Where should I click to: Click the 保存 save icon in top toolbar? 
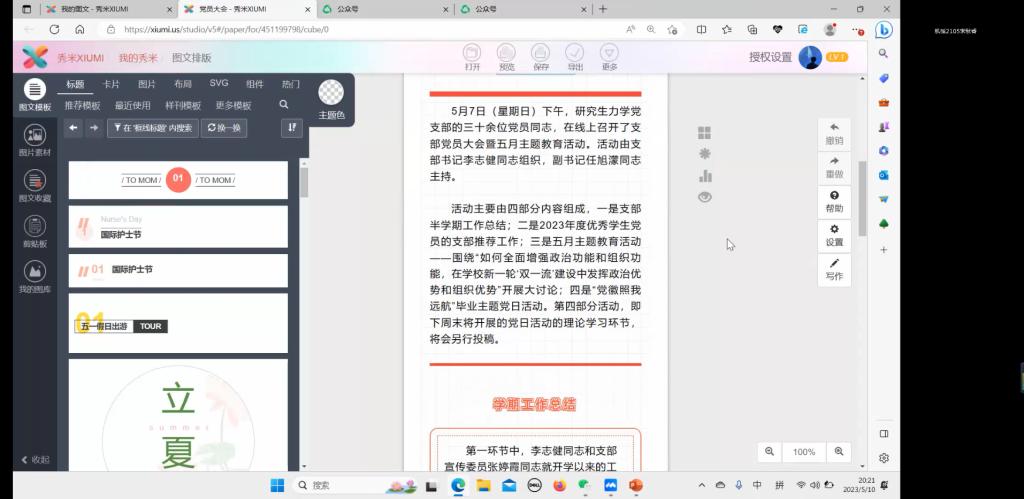point(540,55)
